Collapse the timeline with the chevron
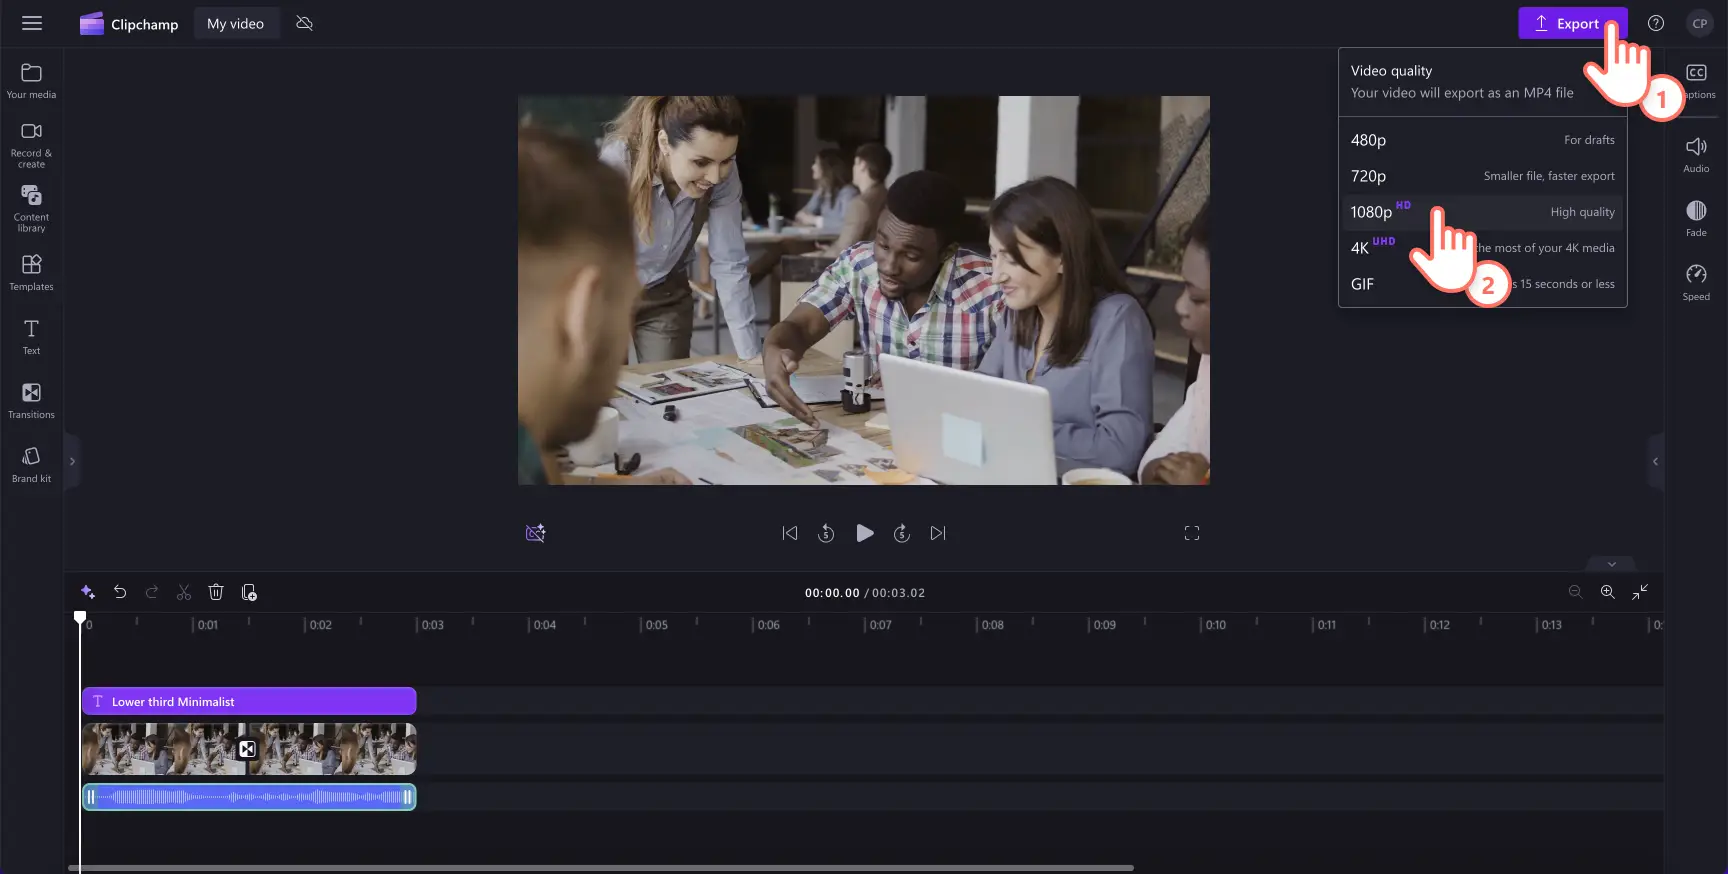 pos(1611,564)
